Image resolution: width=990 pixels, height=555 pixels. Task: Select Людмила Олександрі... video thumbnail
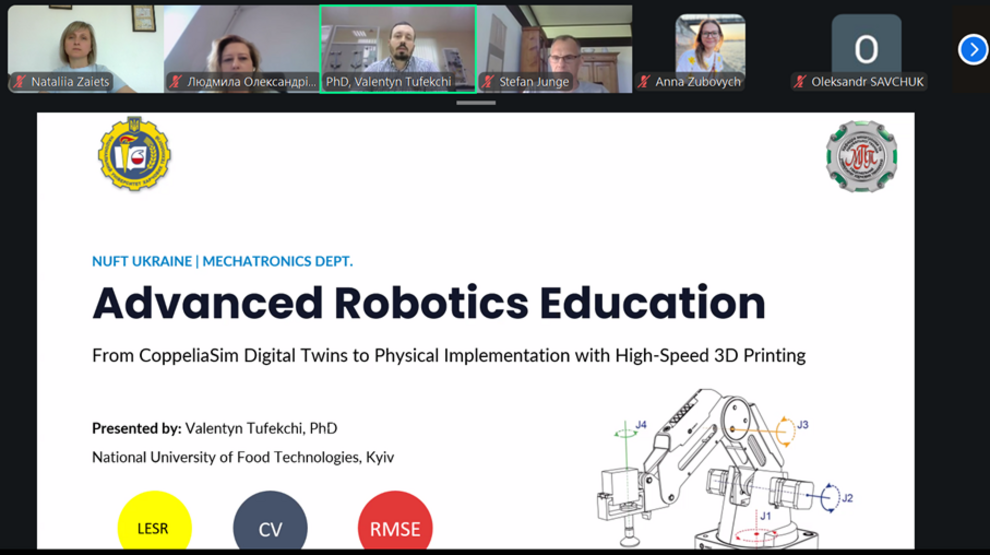[x=241, y=49]
